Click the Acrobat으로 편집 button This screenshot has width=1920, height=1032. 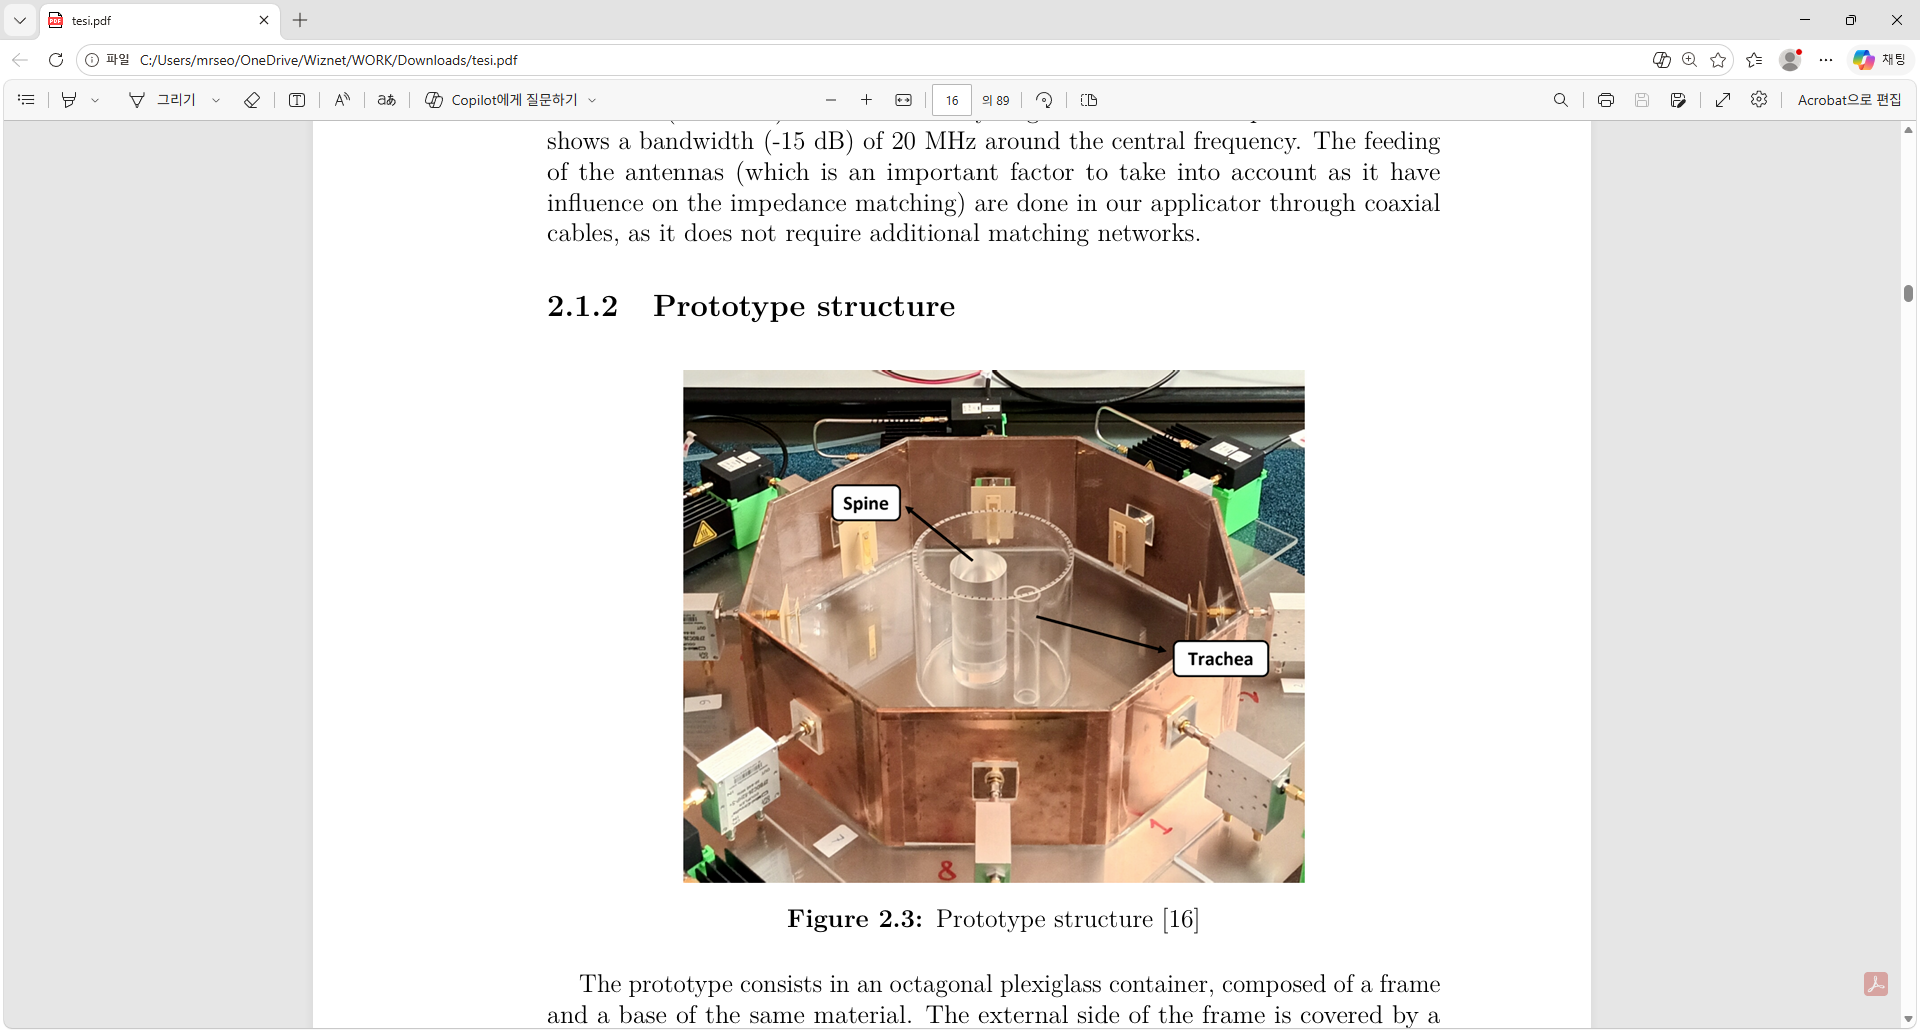point(1848,100)
